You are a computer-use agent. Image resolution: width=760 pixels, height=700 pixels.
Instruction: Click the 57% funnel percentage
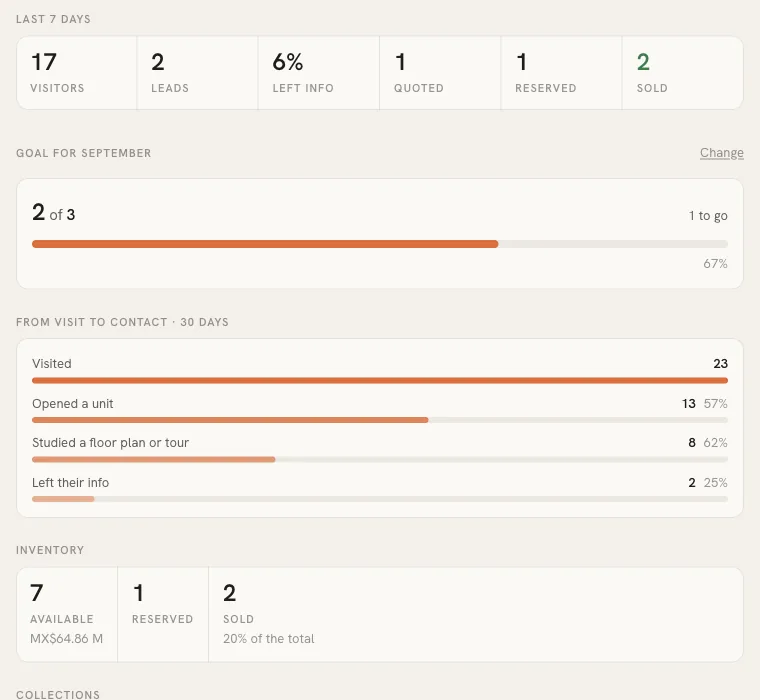715,403
